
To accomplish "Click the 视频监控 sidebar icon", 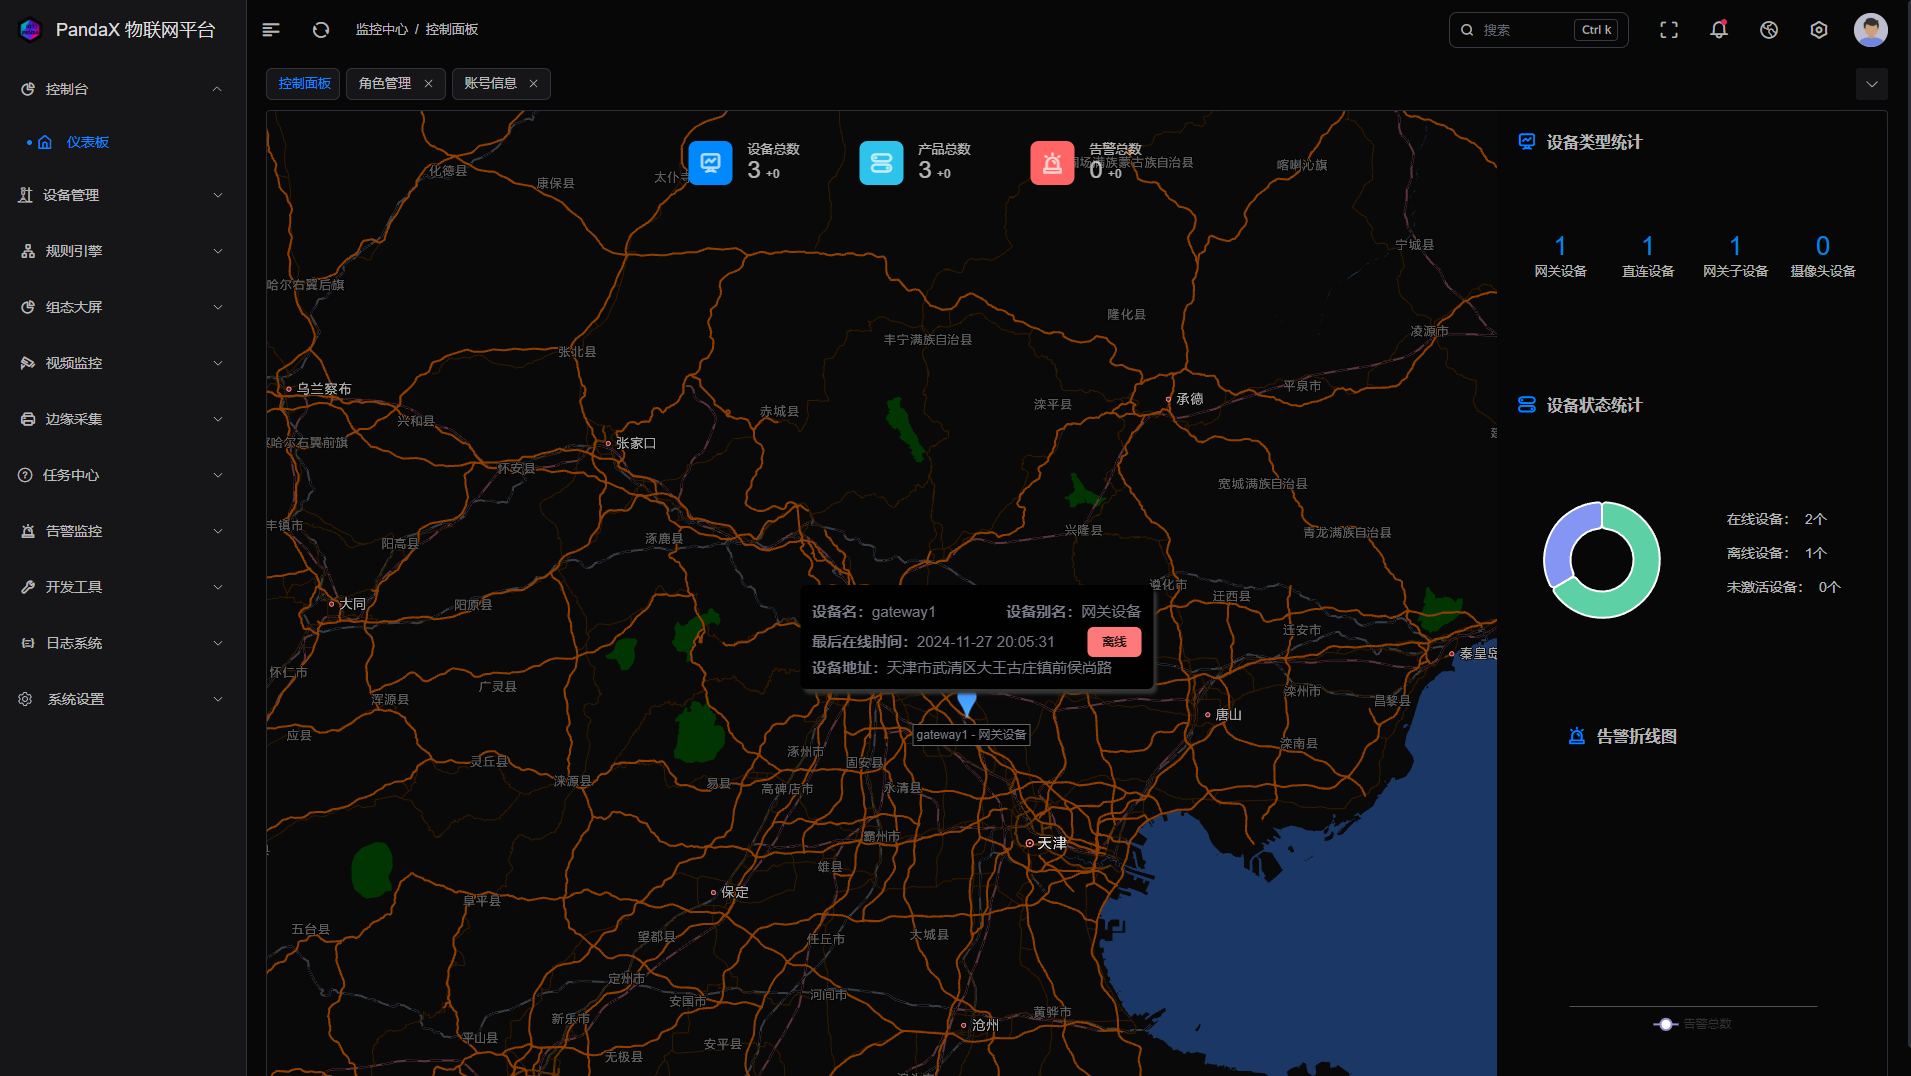I will 28,363.
